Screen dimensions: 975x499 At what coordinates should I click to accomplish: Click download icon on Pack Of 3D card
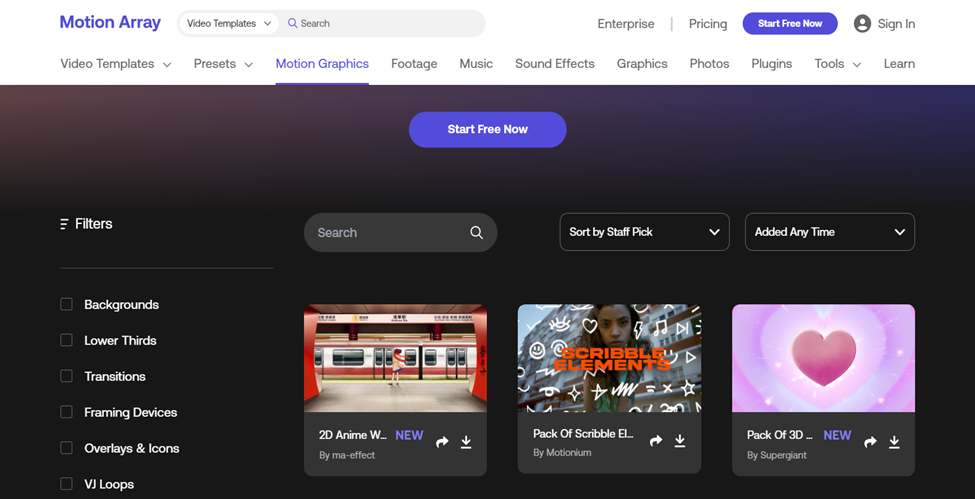894,442
